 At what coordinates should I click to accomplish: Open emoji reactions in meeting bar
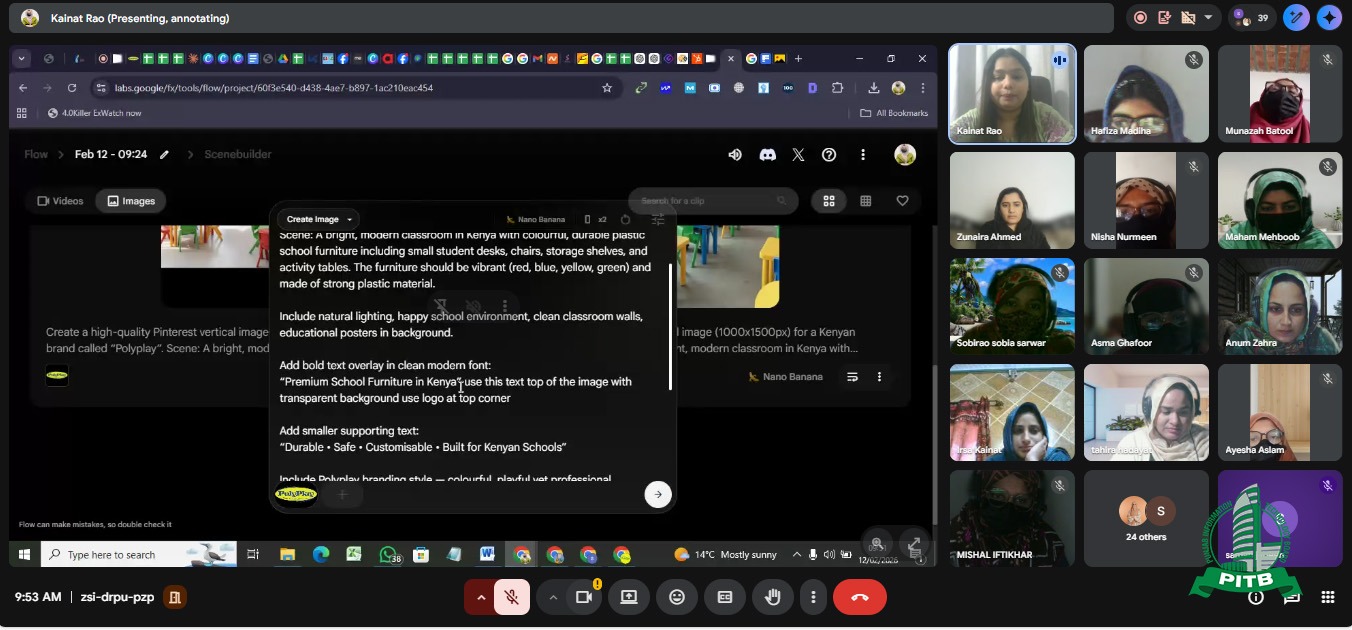coord(677,597)
